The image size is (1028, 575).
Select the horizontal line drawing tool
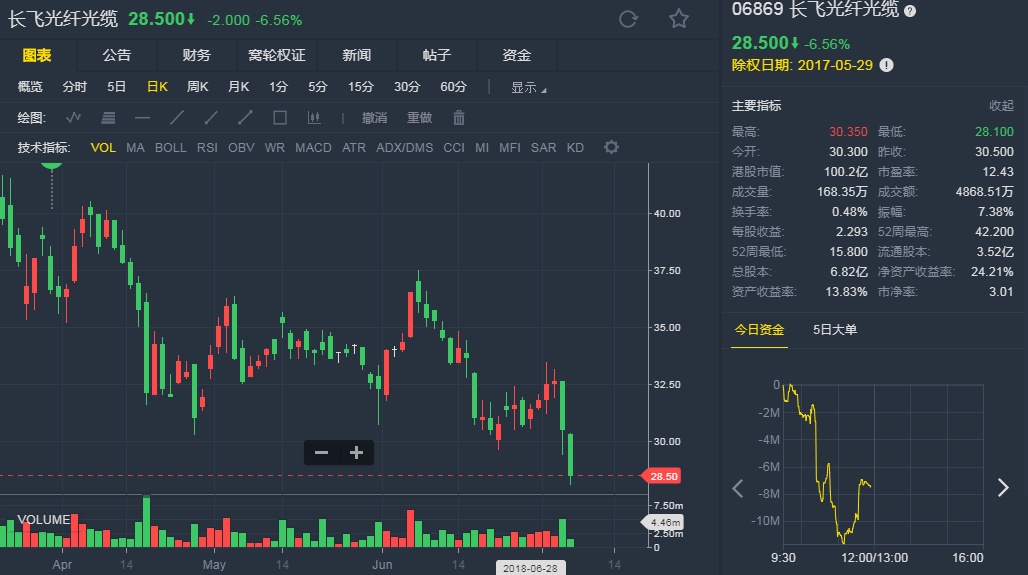[142, 118]
